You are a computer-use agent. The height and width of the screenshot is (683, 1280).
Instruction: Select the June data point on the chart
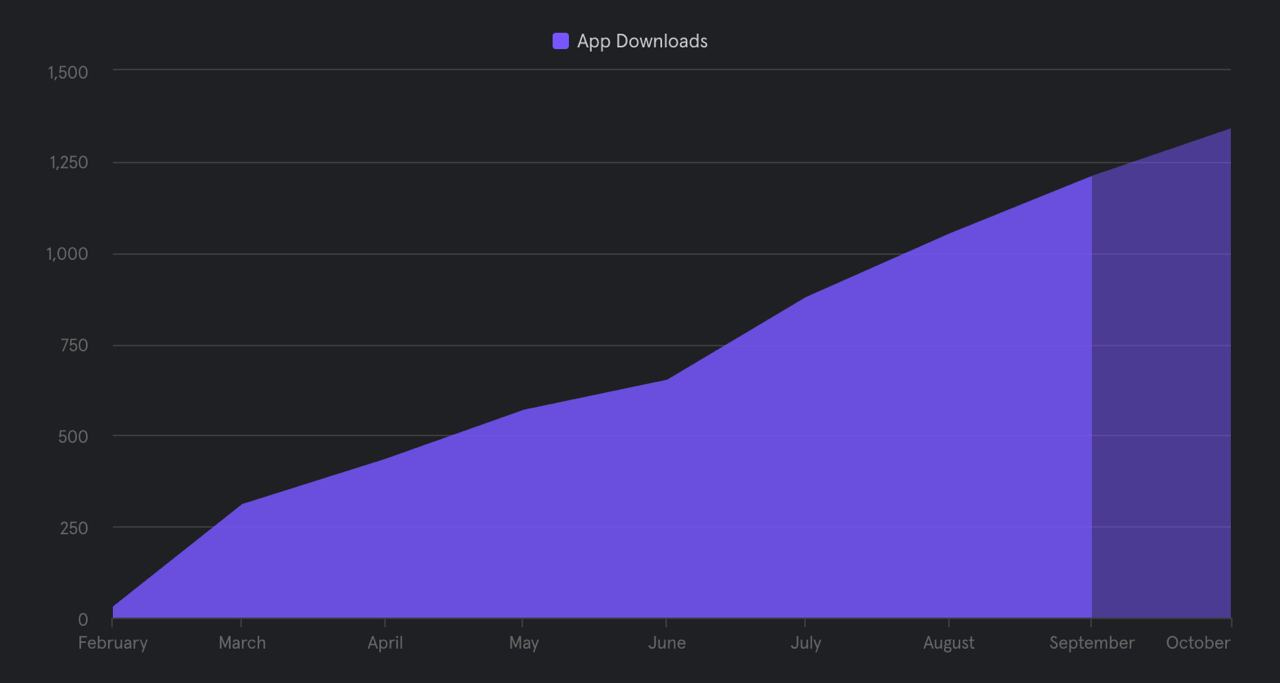tap(667, 379)
